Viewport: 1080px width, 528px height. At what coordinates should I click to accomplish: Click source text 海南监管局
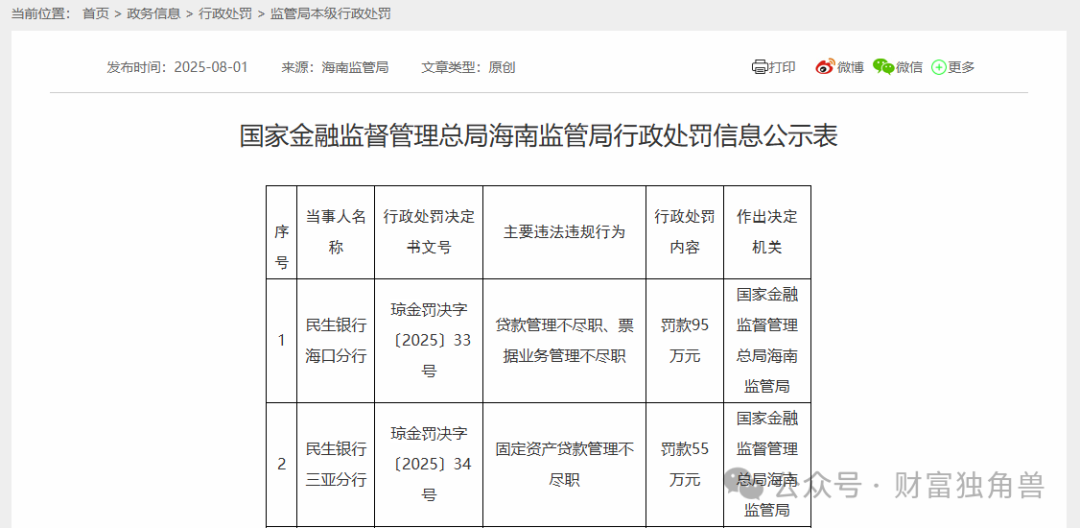pyautogui.click(x=355, y=67)
